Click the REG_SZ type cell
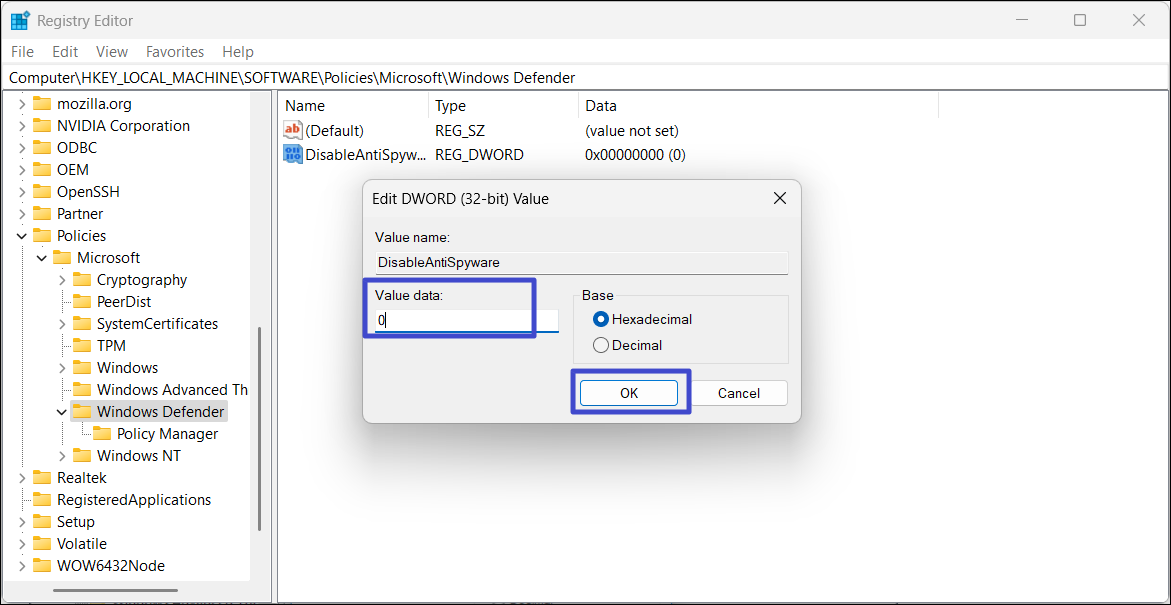Viewport: 1171px width, 605px height. (460, 131)
